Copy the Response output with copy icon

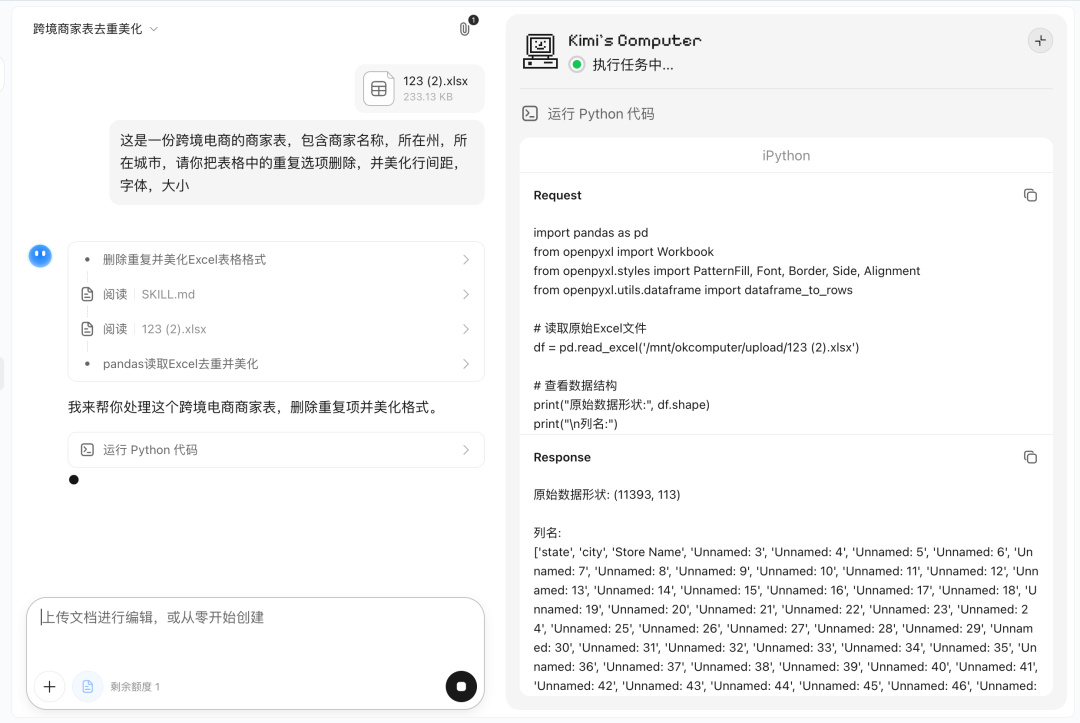[x=1030, y=457]
